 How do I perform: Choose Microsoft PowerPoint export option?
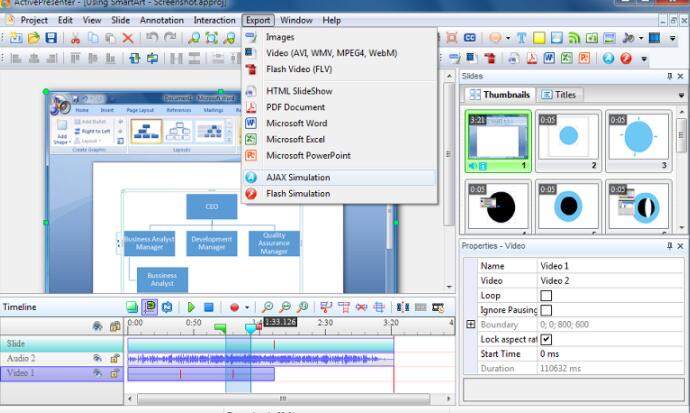click(x=340, y=155)
